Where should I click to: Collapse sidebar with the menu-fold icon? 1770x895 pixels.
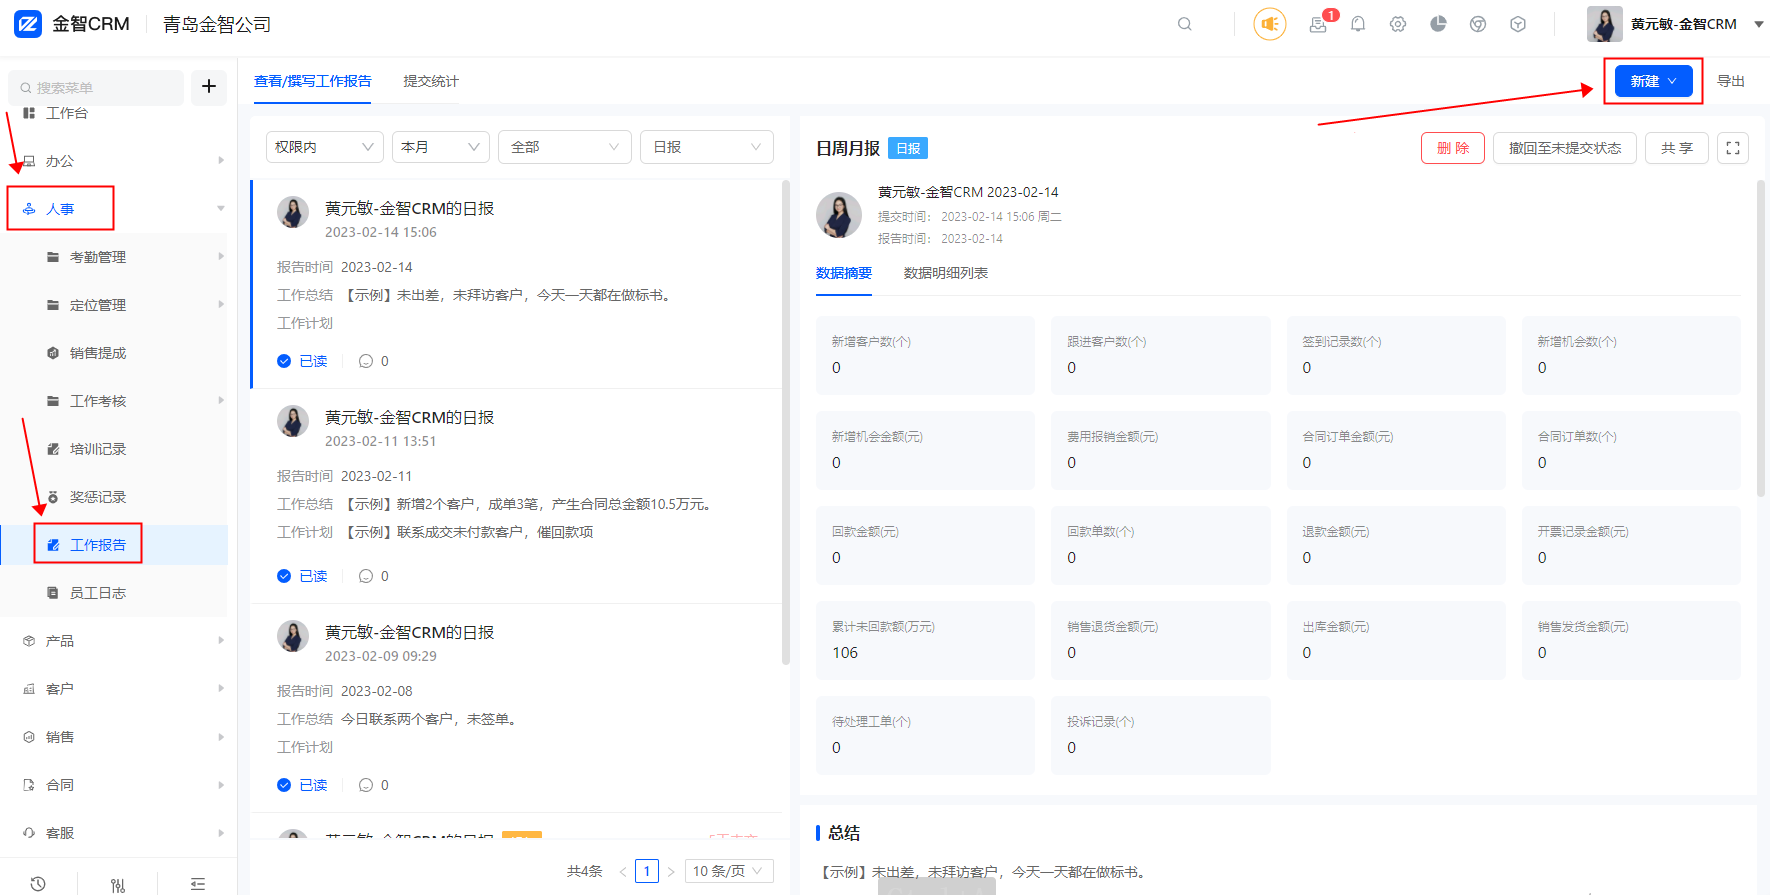pos(198,884)
